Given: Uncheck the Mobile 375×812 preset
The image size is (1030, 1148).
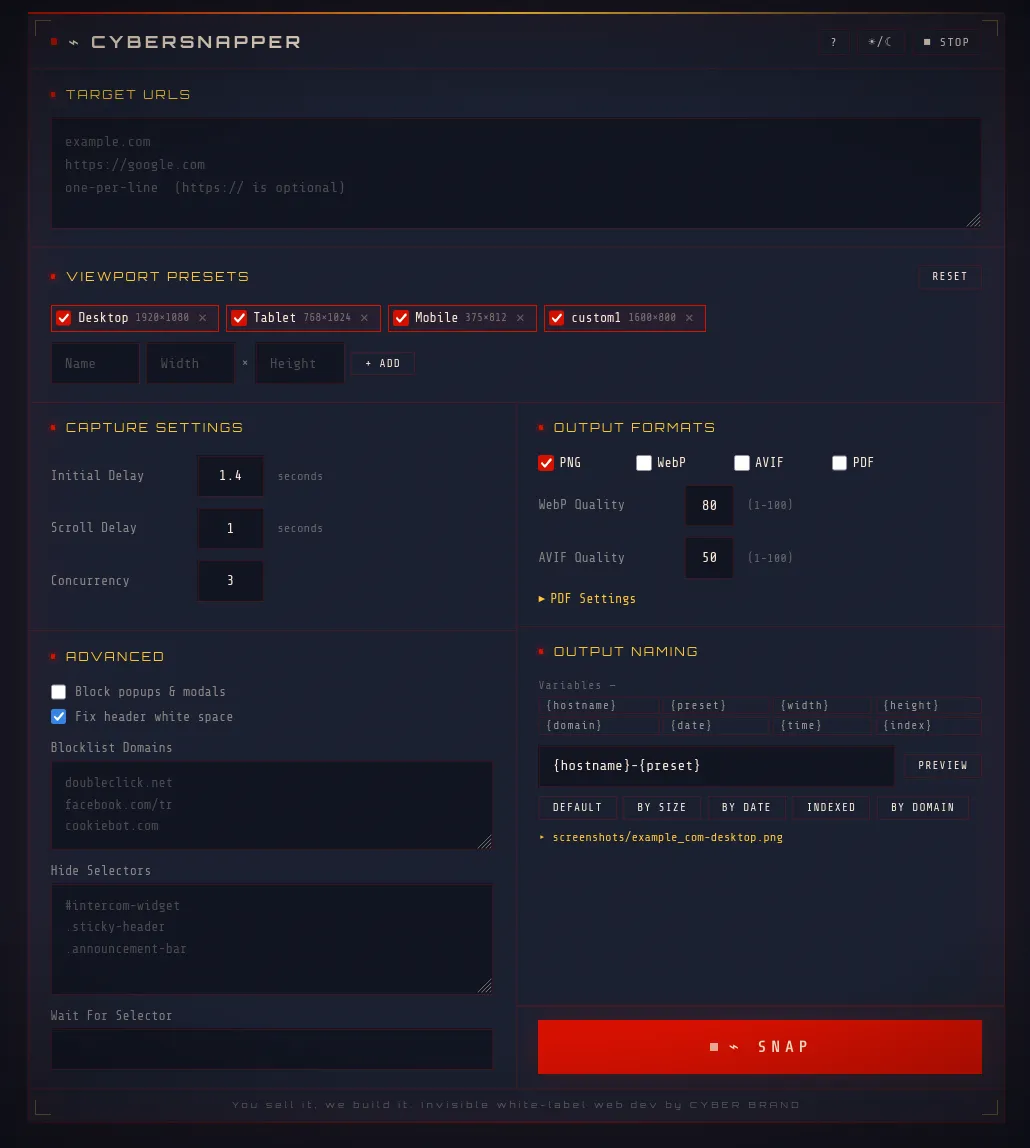Looking at the screenshot, I should click(x=400, y=318).
